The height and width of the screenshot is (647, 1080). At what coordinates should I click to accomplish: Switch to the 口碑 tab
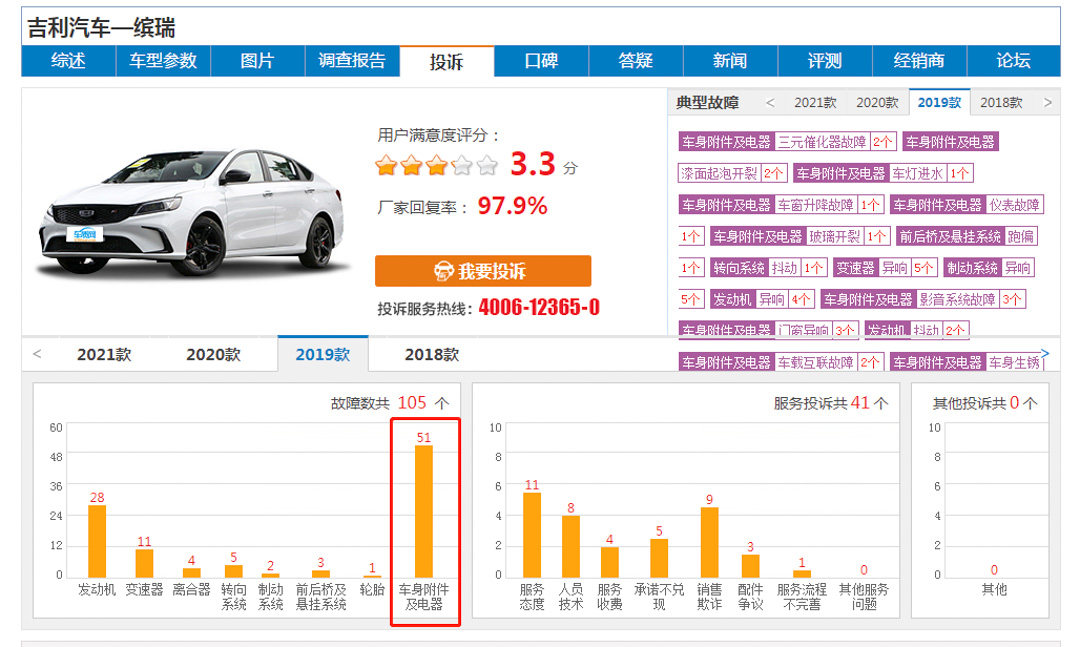coord(541,61)
